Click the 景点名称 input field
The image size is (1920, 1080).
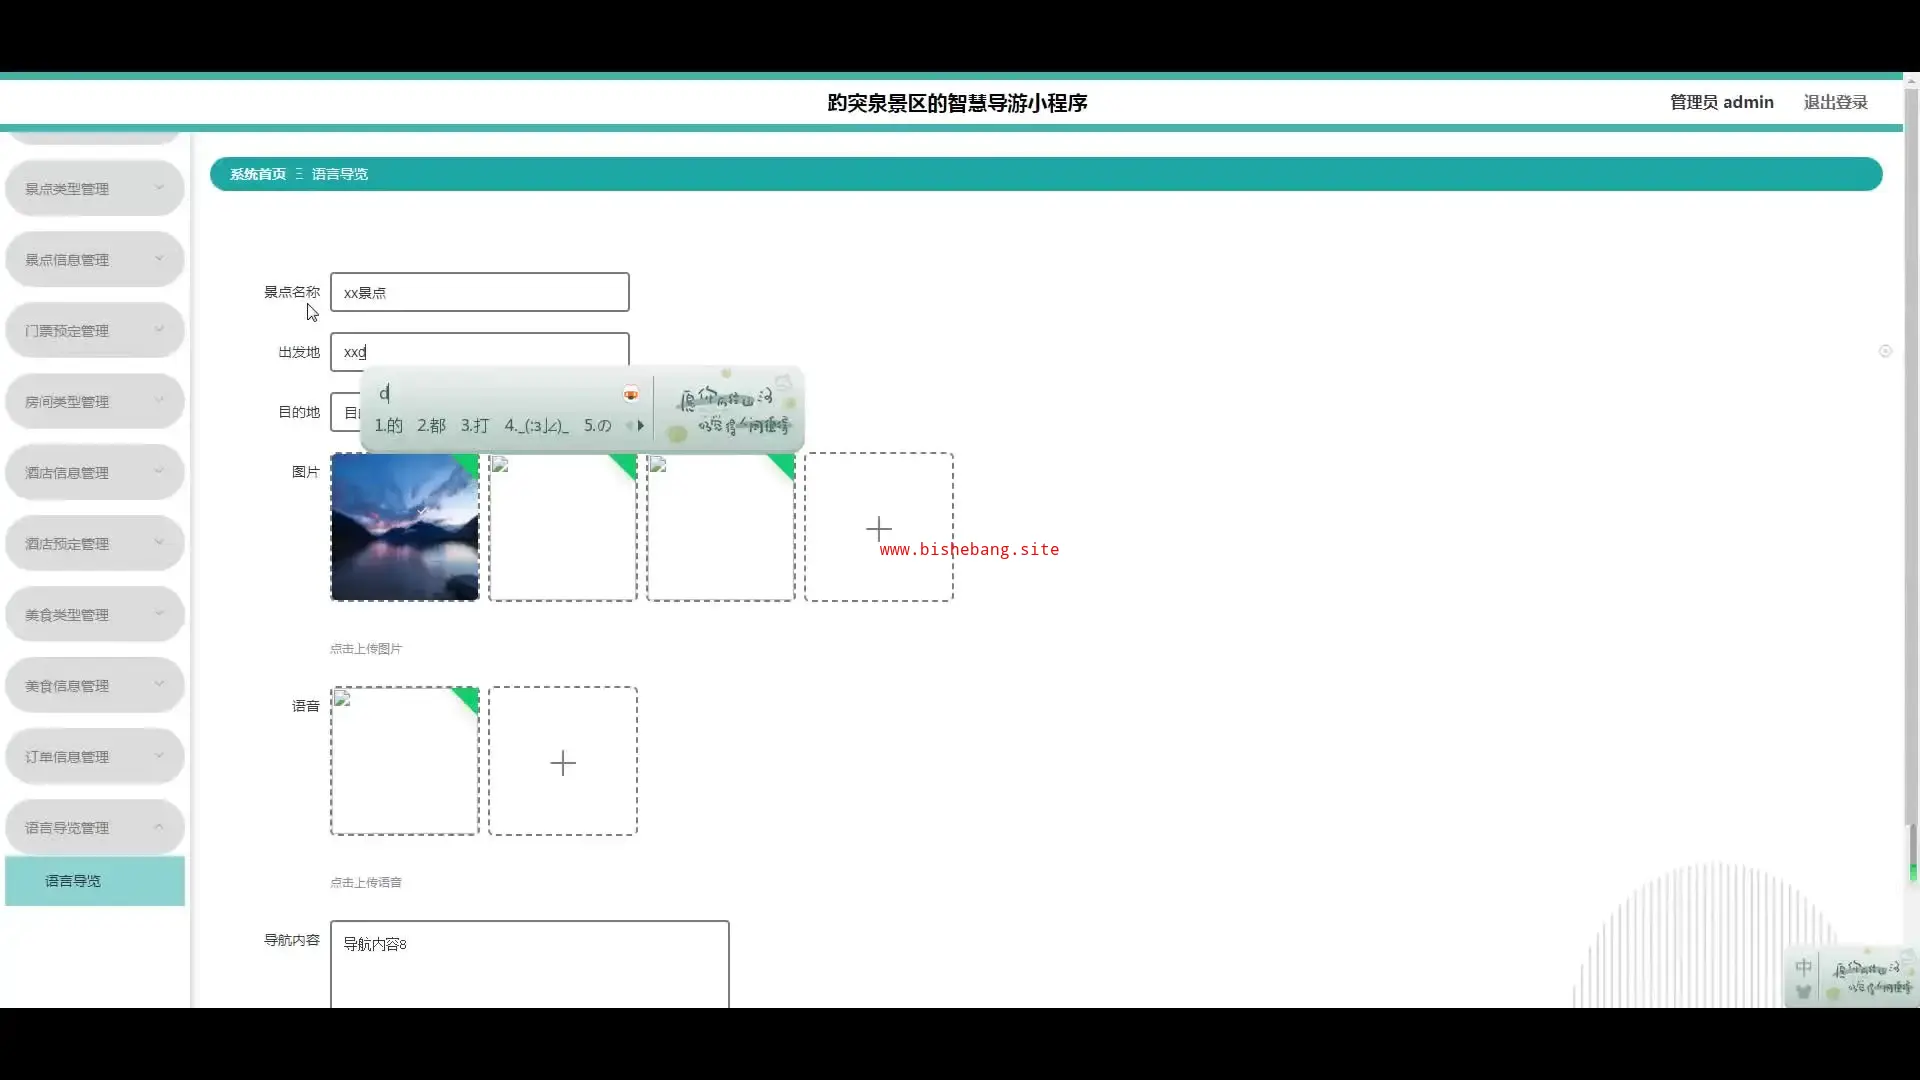pyautogui.click(x=479, y=292)
